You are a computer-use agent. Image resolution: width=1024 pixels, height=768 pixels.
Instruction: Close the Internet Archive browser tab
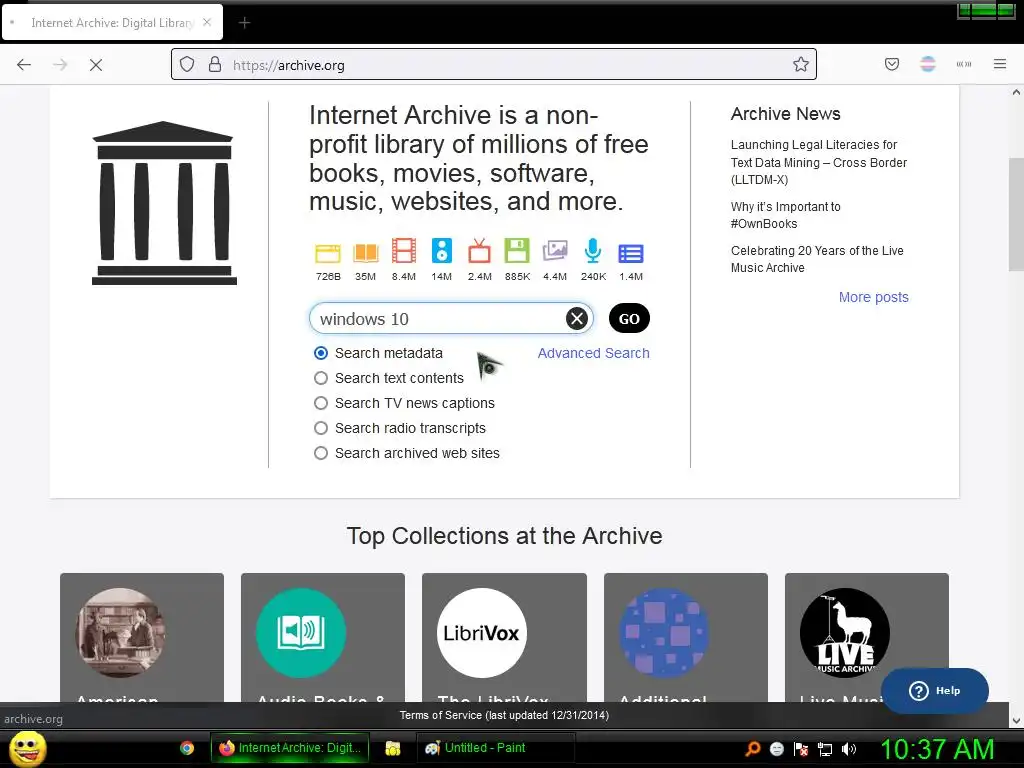207,22
